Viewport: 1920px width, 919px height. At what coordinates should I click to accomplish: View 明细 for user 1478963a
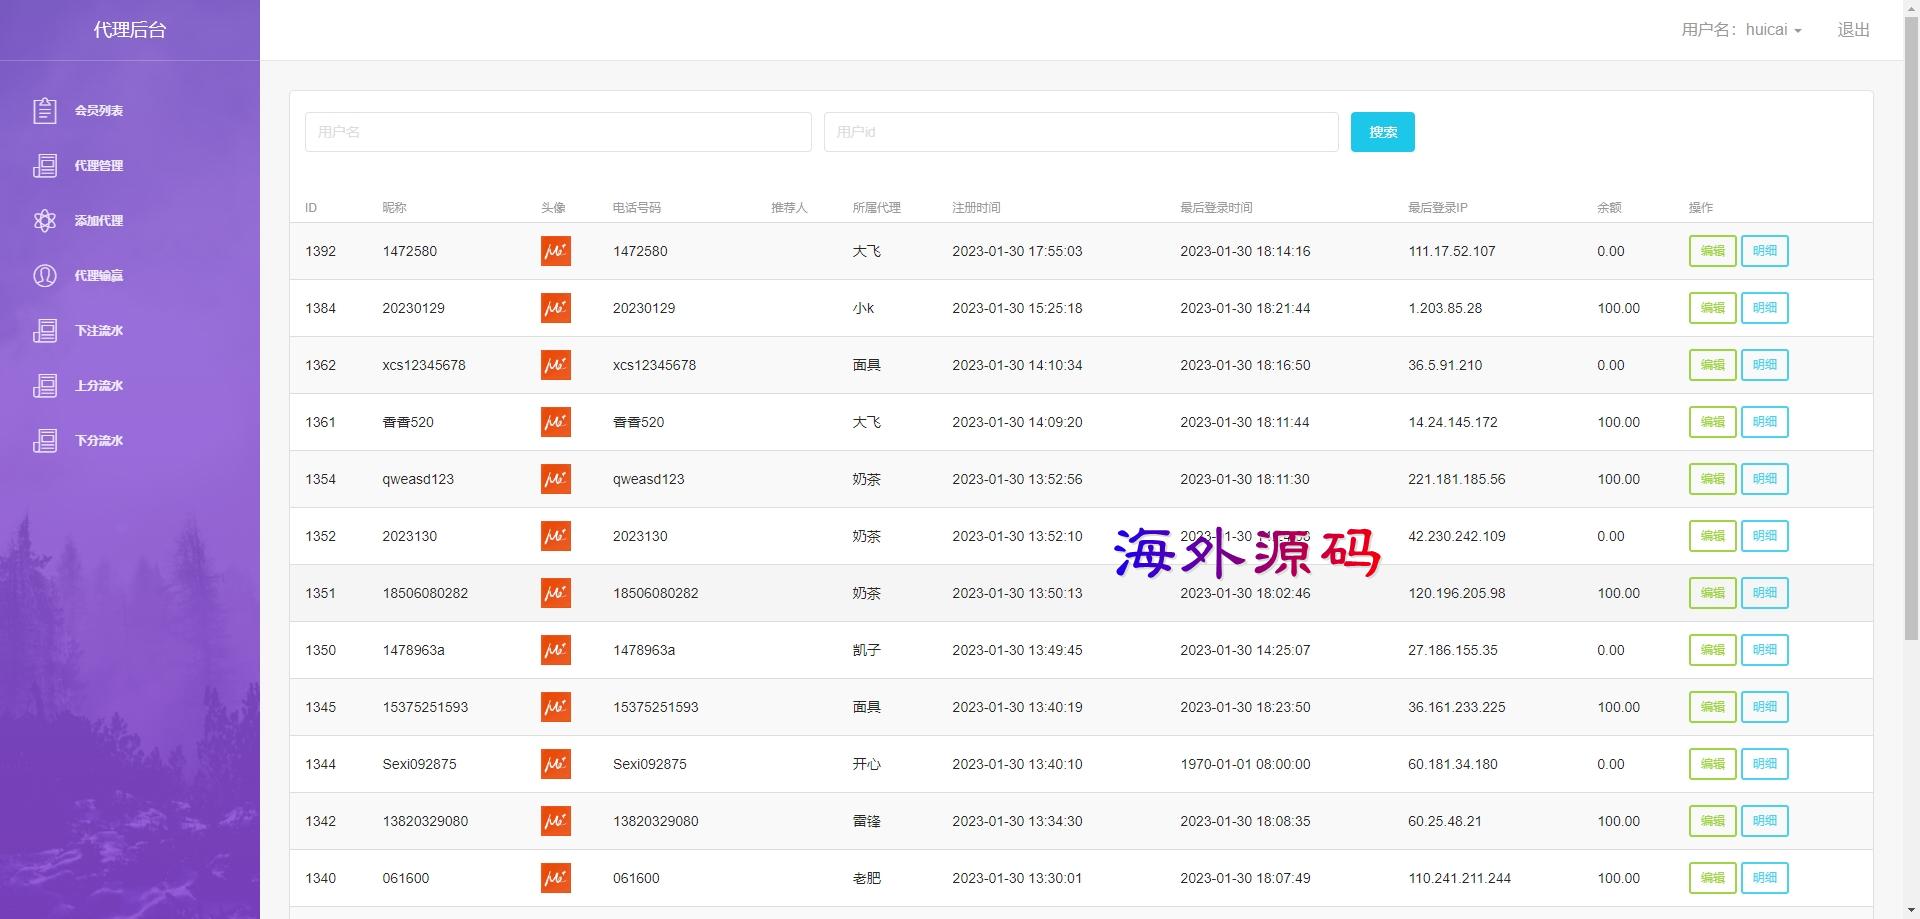point(1765,650)
